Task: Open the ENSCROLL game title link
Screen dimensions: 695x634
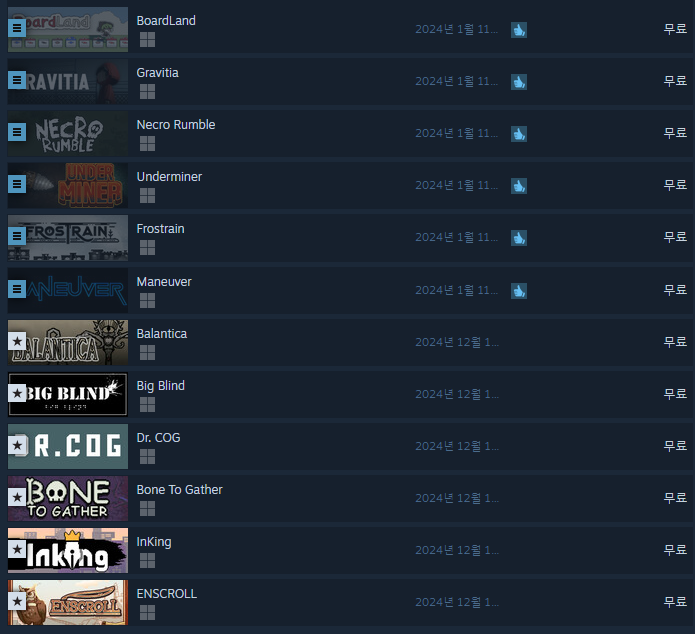Action: click(167, 594)
